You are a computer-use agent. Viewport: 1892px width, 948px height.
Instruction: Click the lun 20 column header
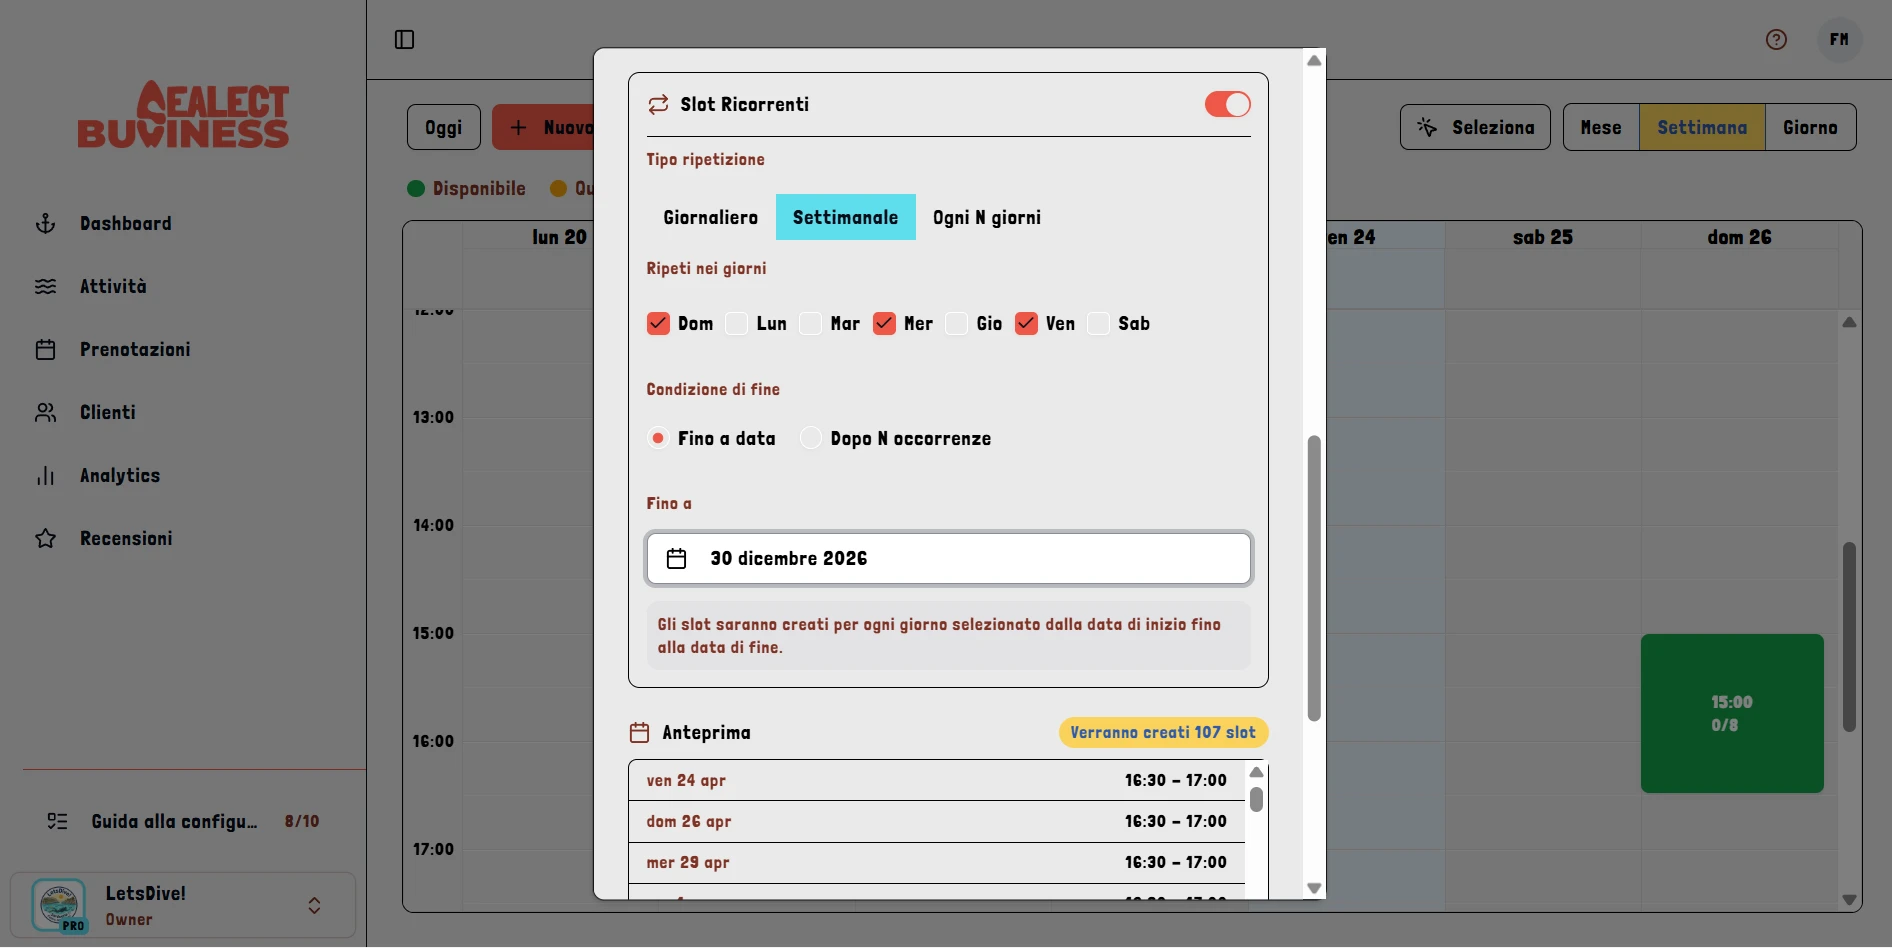tap(559, 237)
